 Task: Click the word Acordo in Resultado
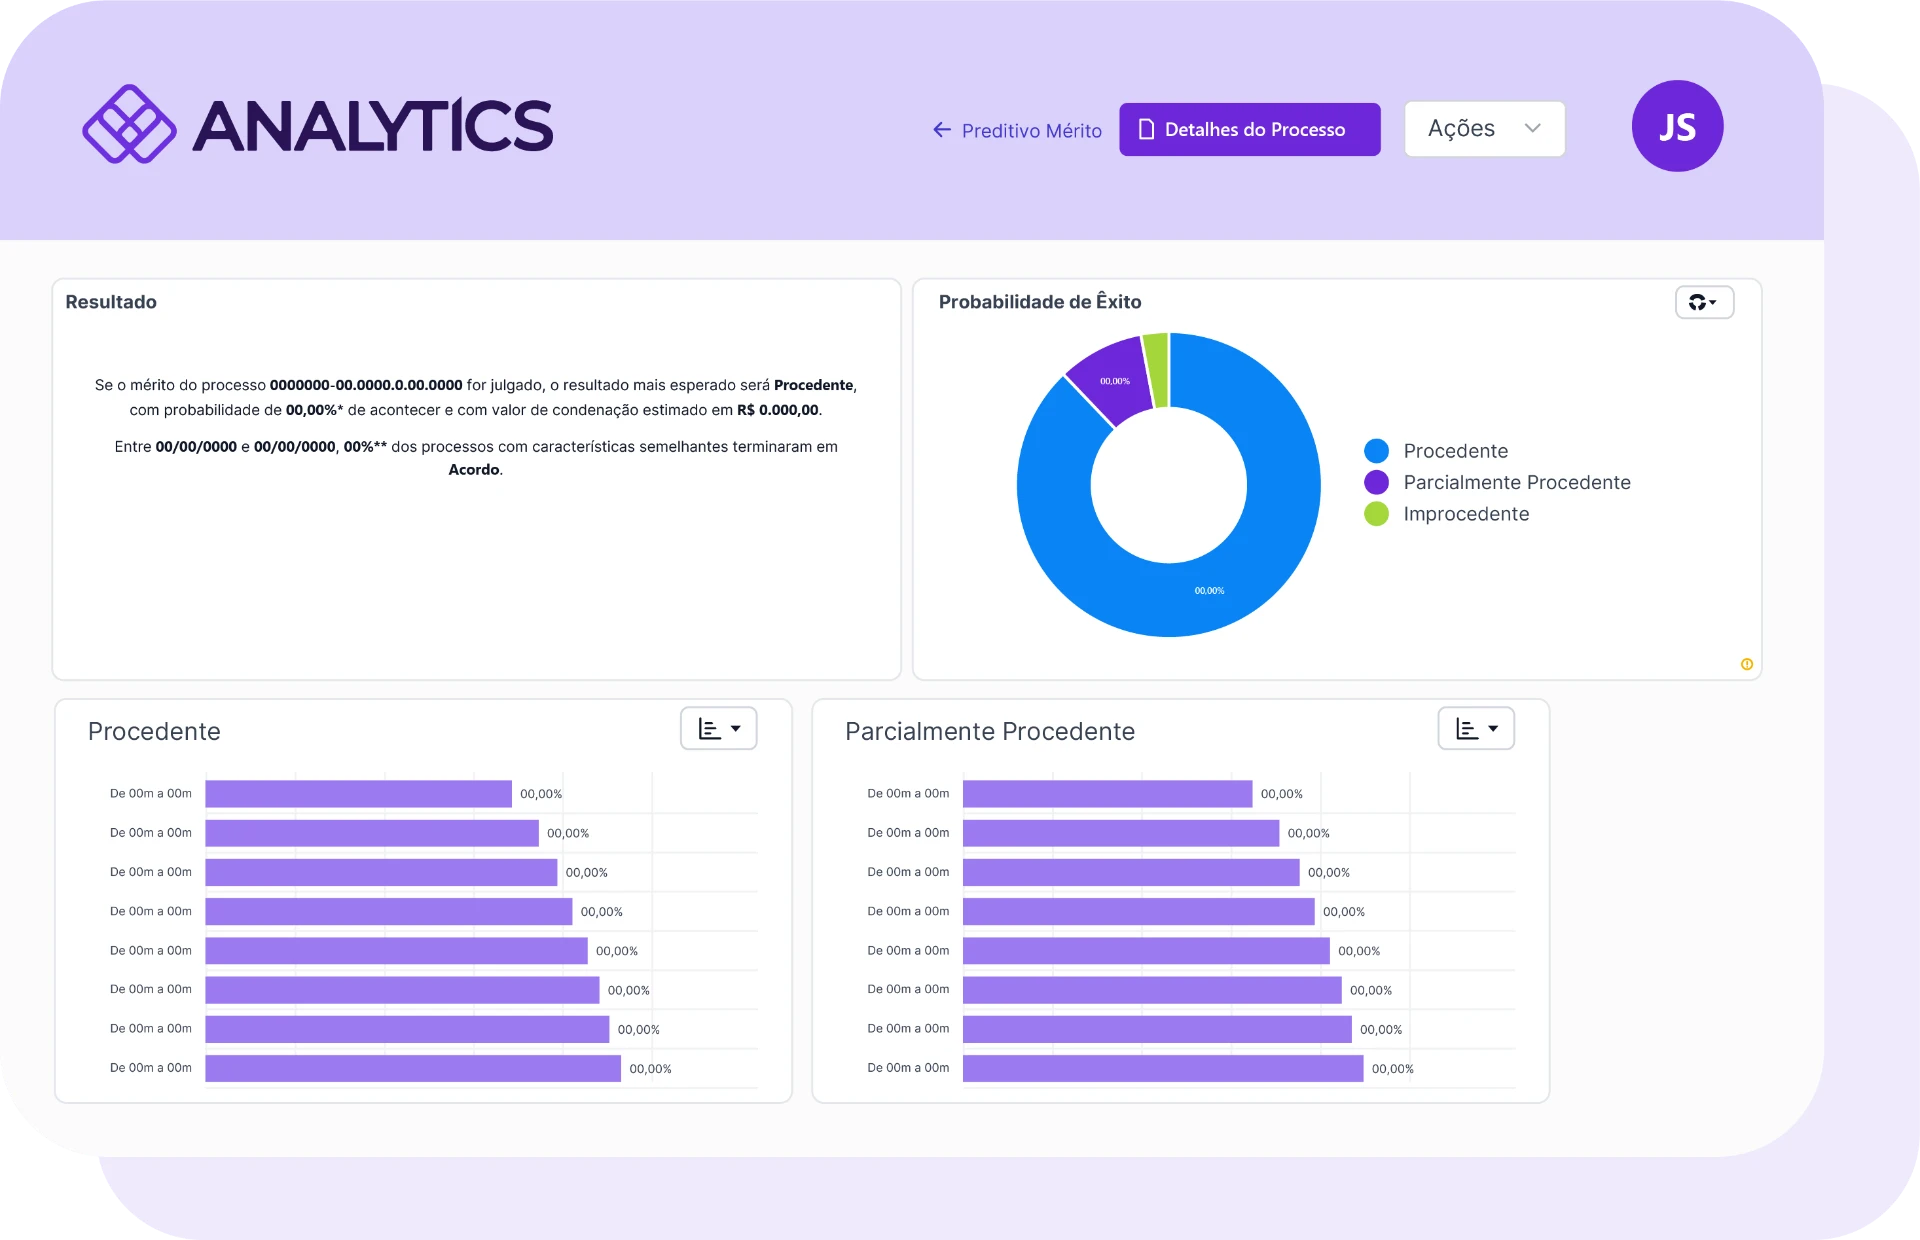pyautogui.click(x=474, y=470)
